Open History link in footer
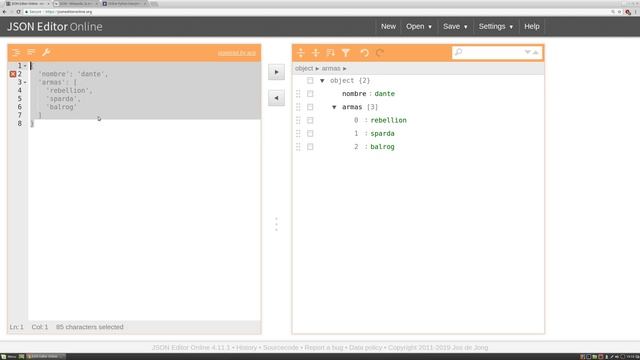The height and width of the screenshot is (360, 640). coord(247,348)
